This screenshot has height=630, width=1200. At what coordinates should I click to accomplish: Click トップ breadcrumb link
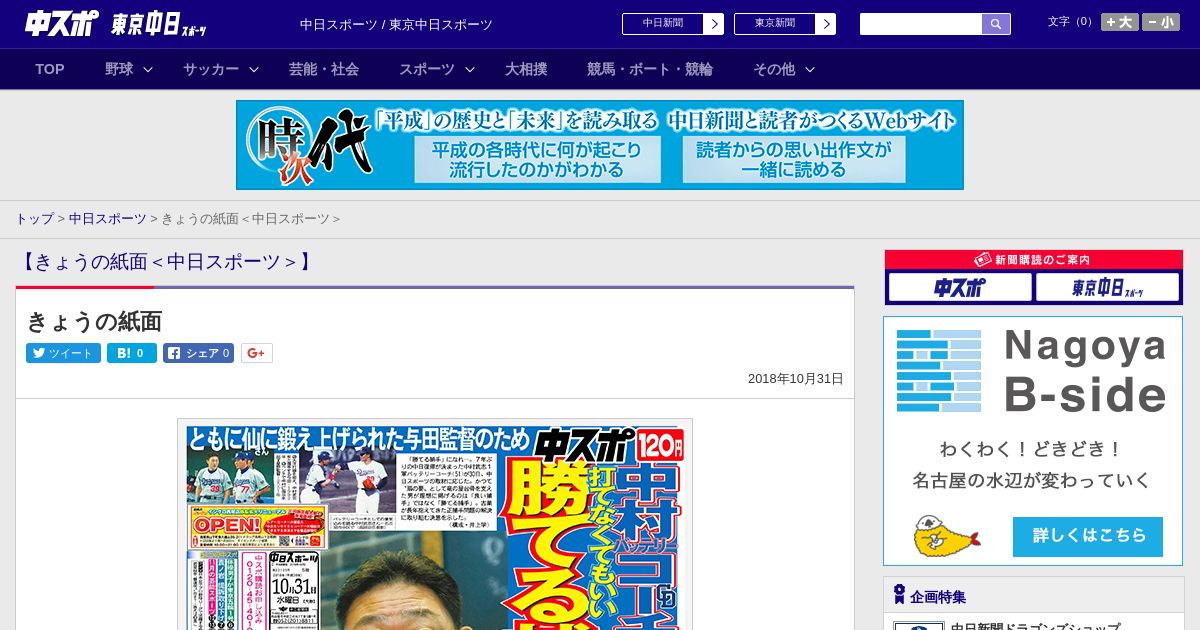pyautogui.click(x=34, y=218)
